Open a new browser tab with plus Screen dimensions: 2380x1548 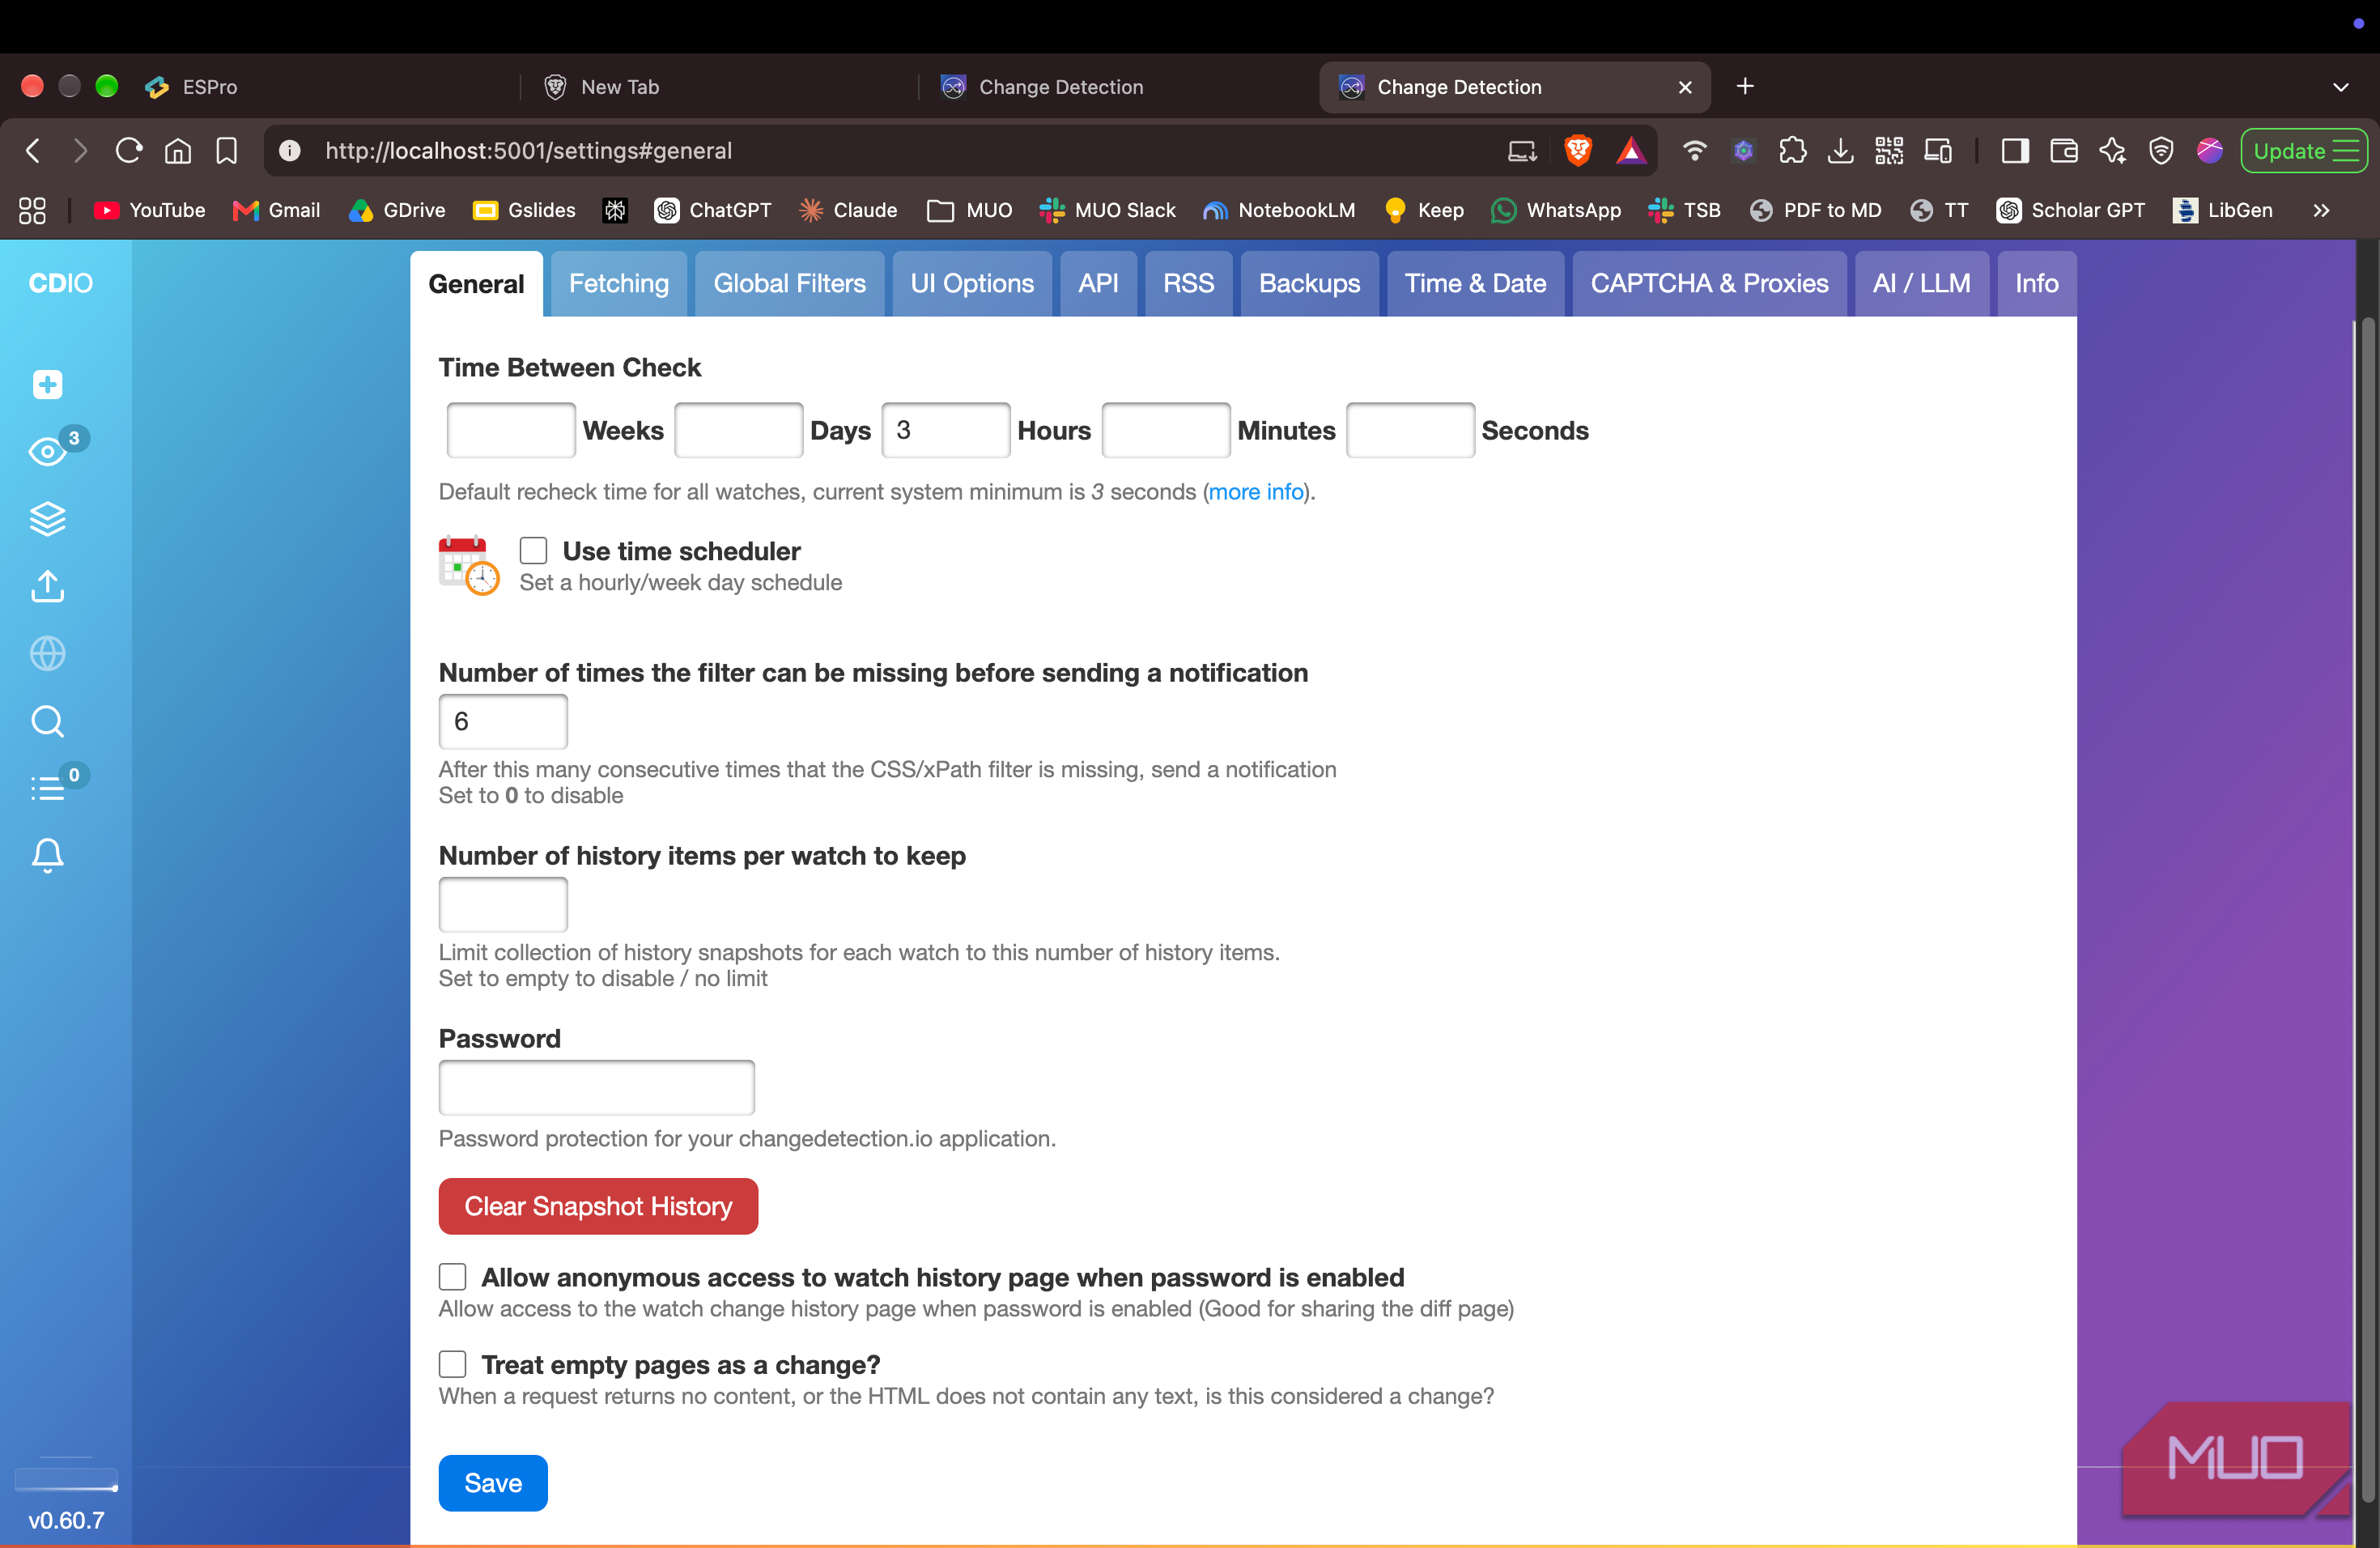point(1745,87)
